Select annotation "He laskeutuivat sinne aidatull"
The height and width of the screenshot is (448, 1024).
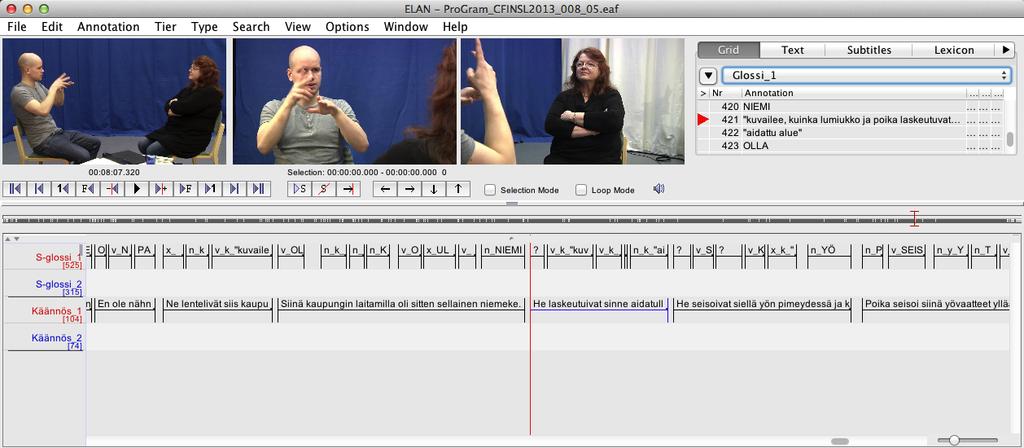point(598,304)
